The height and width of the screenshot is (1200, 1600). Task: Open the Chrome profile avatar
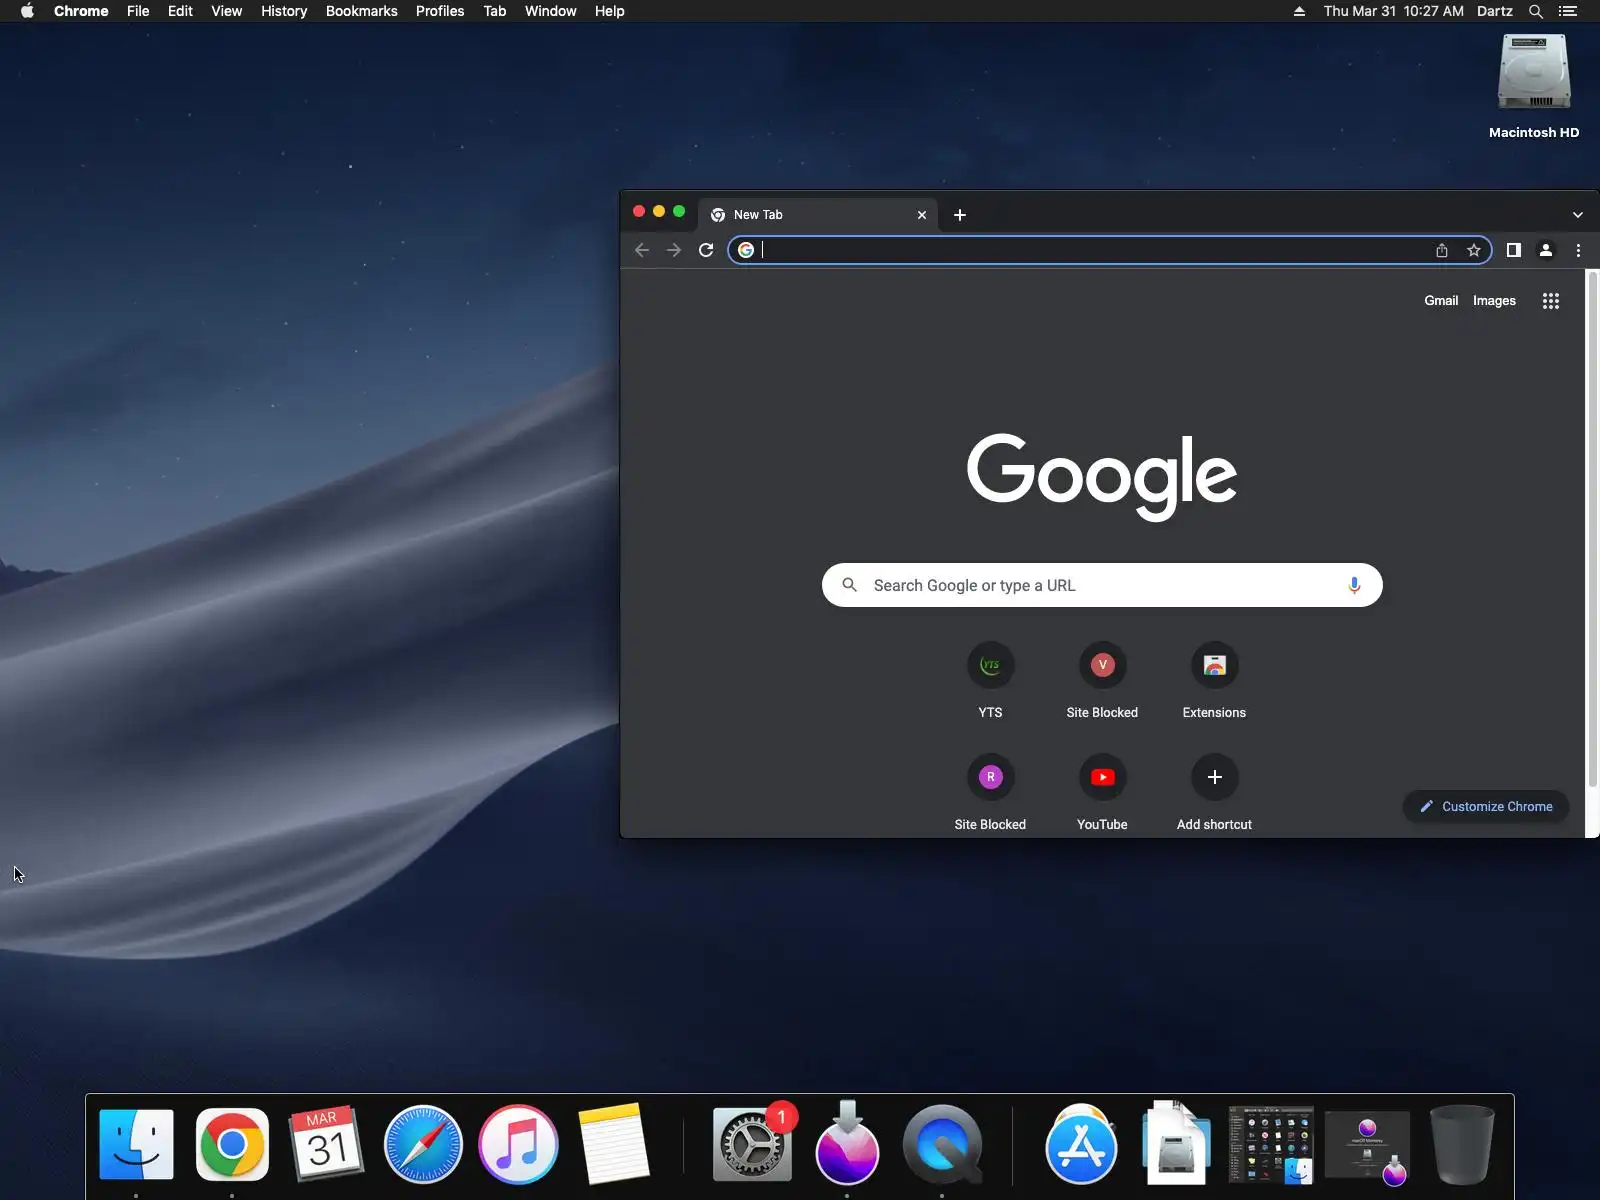(x=1546, y=250)
